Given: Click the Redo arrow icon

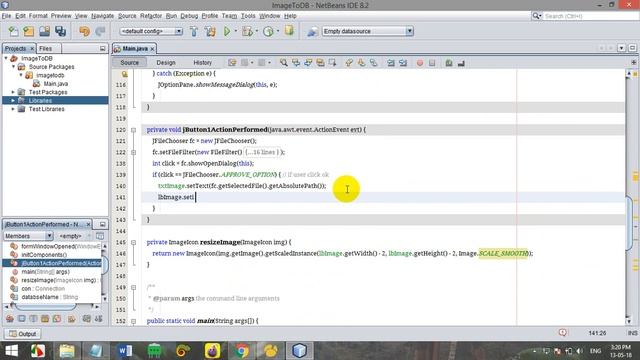Looking at the screenshot, I should 100,31.
